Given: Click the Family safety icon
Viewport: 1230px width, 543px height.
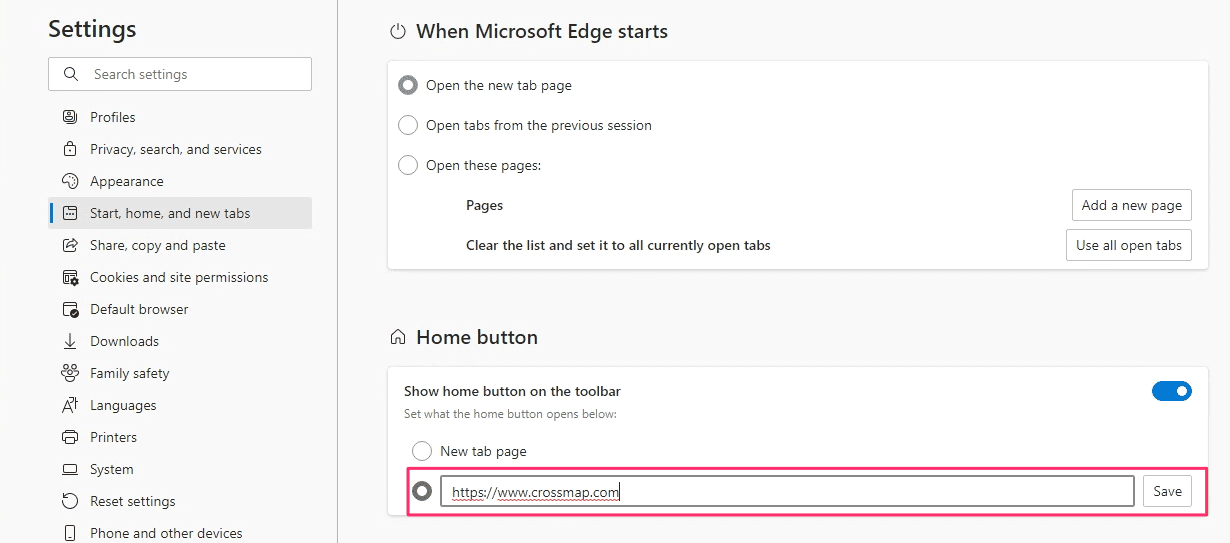Looking at the screenshot, I should (70, 373).
